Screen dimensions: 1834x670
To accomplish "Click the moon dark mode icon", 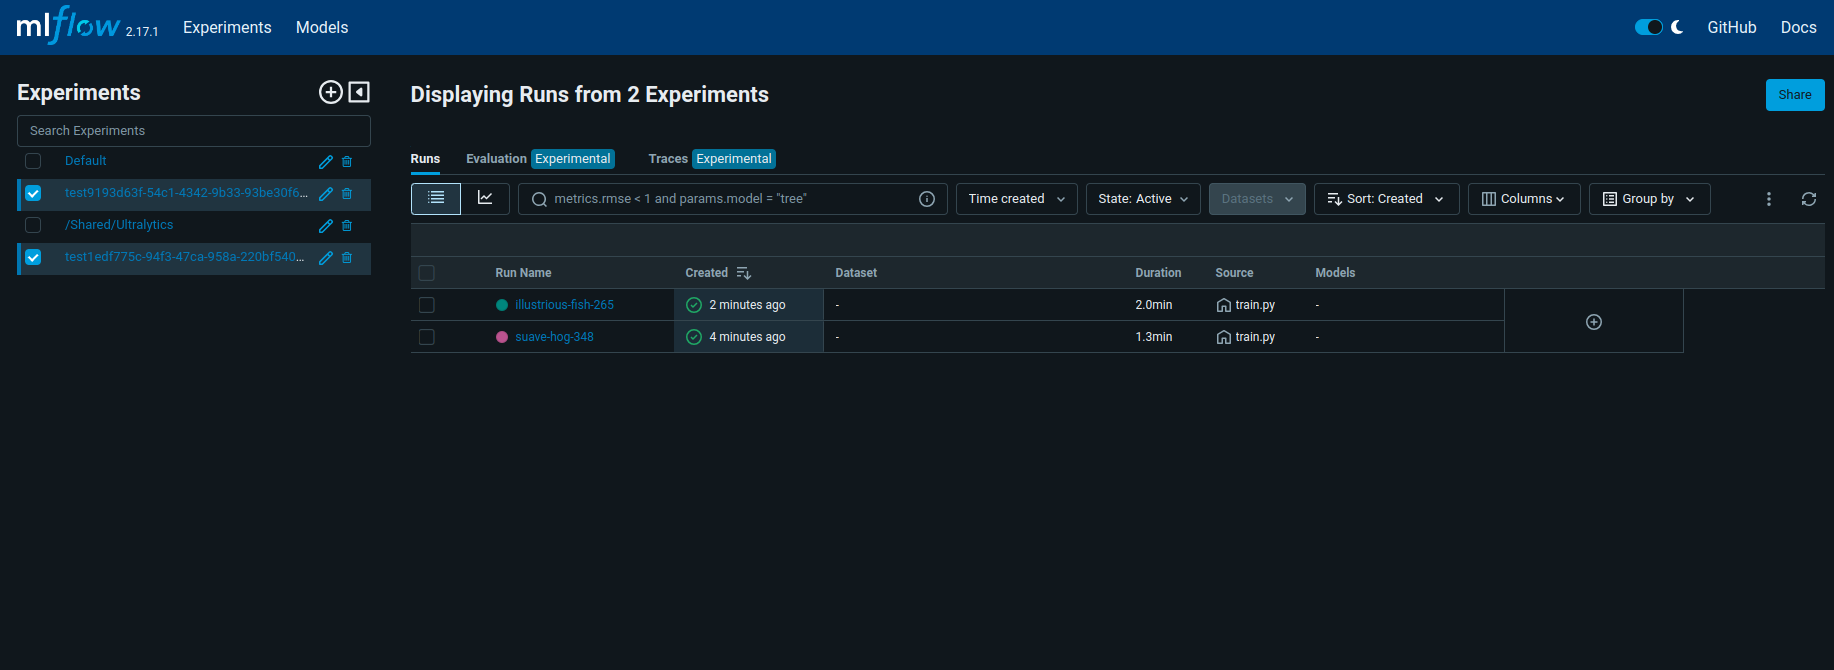I will click(1677, 27).
